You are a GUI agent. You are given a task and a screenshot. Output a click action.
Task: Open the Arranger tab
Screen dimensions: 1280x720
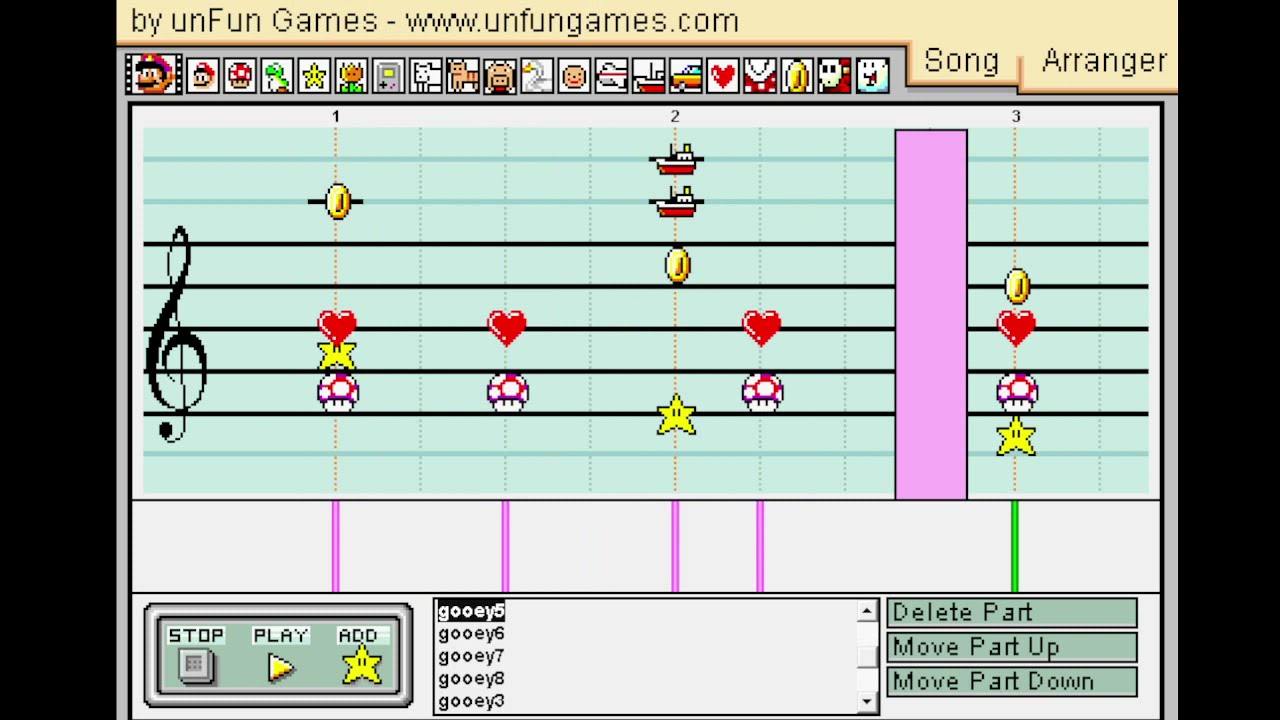click(1104, 61)
